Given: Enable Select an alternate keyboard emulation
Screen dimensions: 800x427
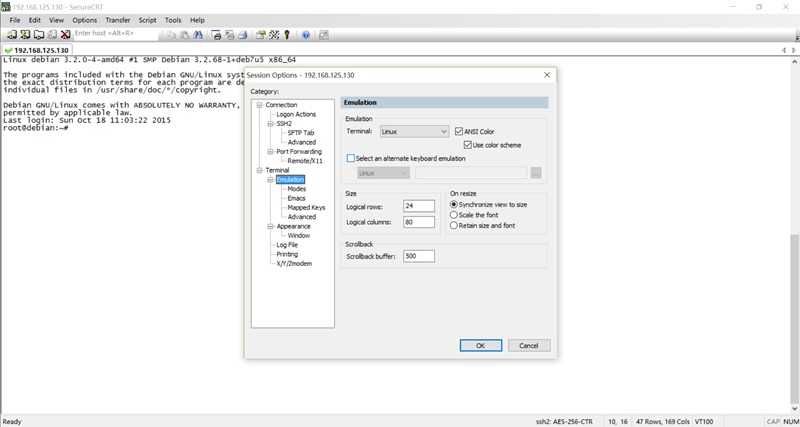Looking at the screenshot, I should 351,159.
